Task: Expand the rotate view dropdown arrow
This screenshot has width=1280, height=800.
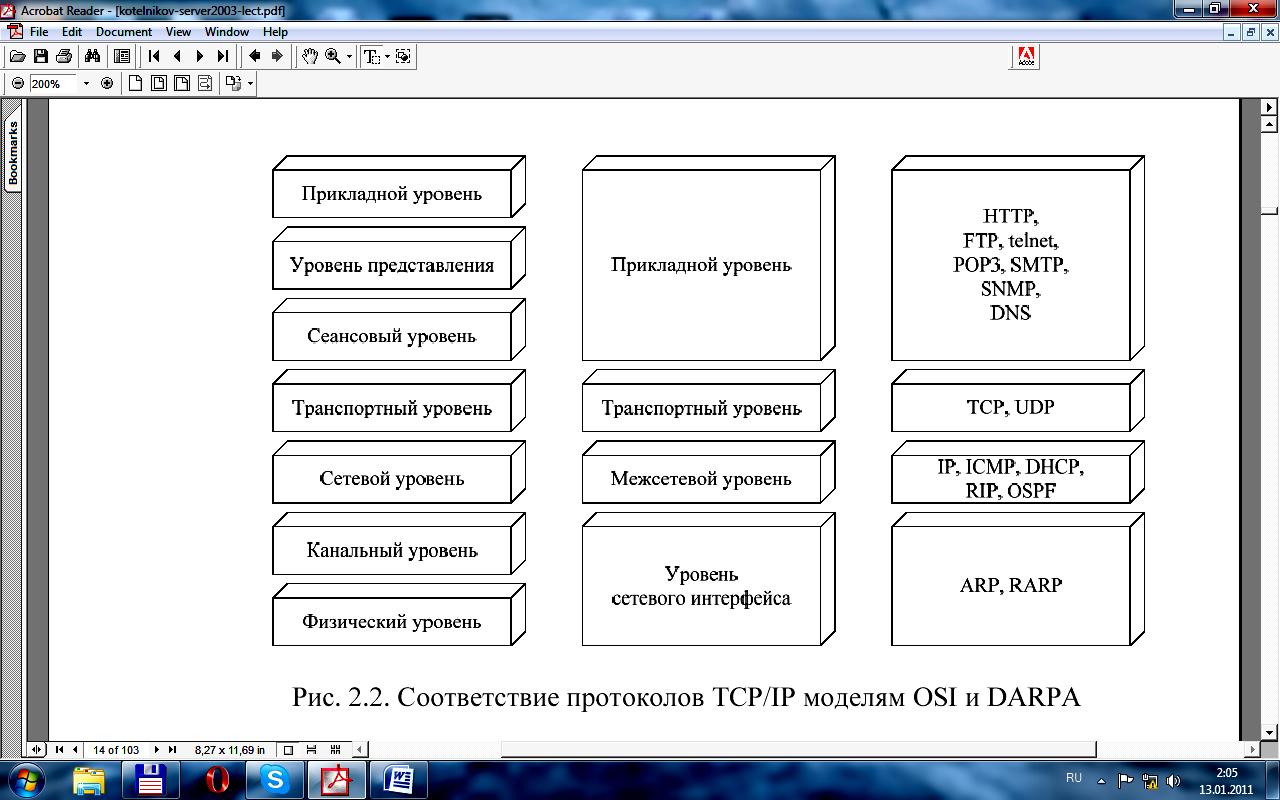Action: [250, 85]
